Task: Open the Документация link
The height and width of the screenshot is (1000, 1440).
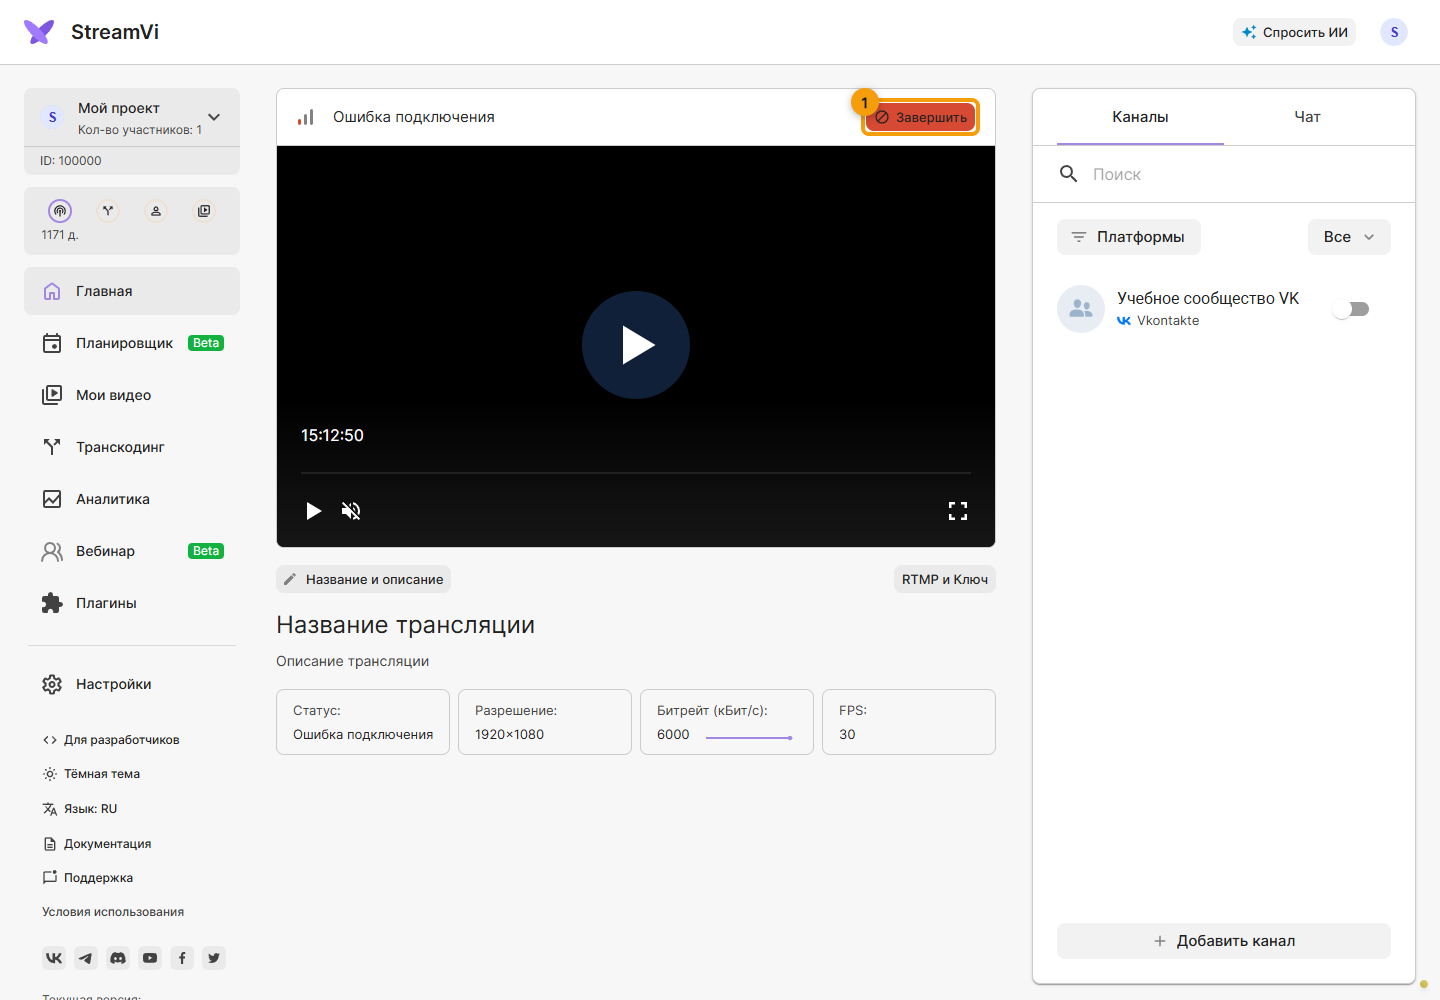Action: (x=97, y=844)
